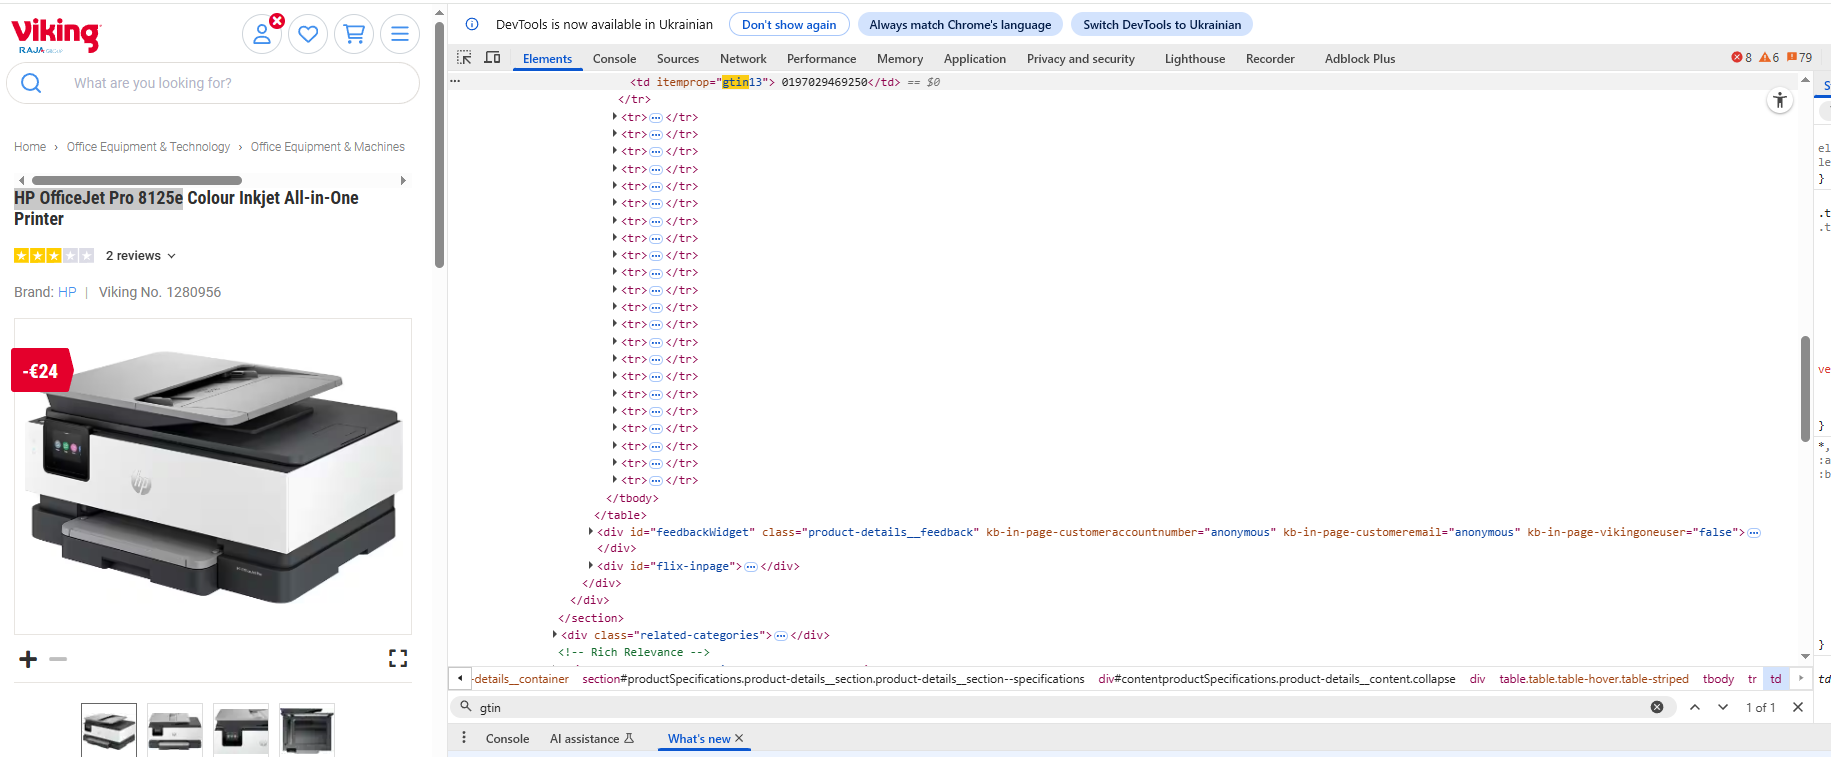This screenshot has width=1831, height=757.
Task: Select the first printer thumbnail
Action: 109,730
